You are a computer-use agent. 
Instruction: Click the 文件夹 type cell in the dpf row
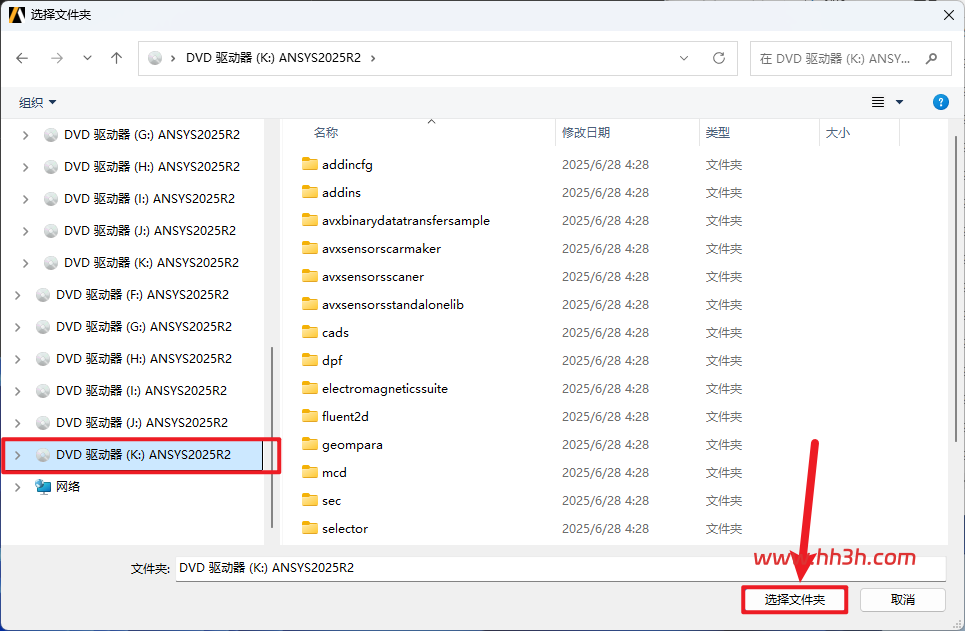point(724,360)
